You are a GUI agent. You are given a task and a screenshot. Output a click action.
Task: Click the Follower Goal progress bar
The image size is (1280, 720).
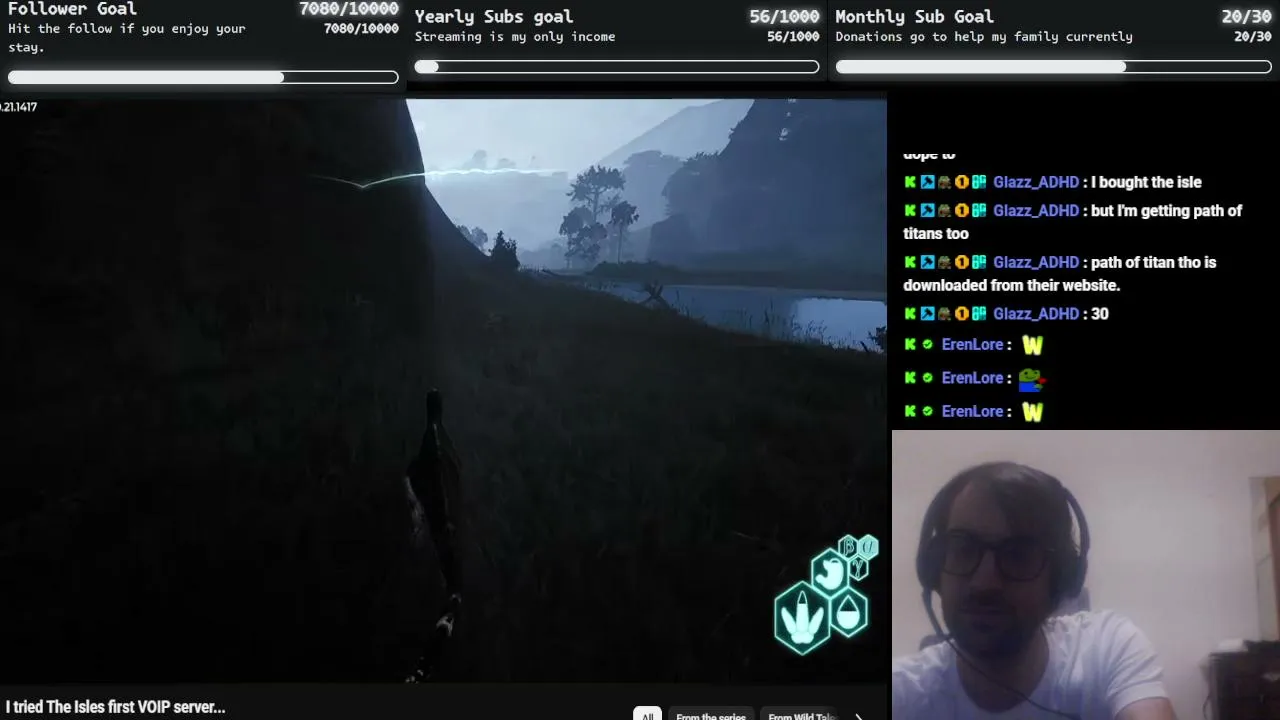(203, 77)
